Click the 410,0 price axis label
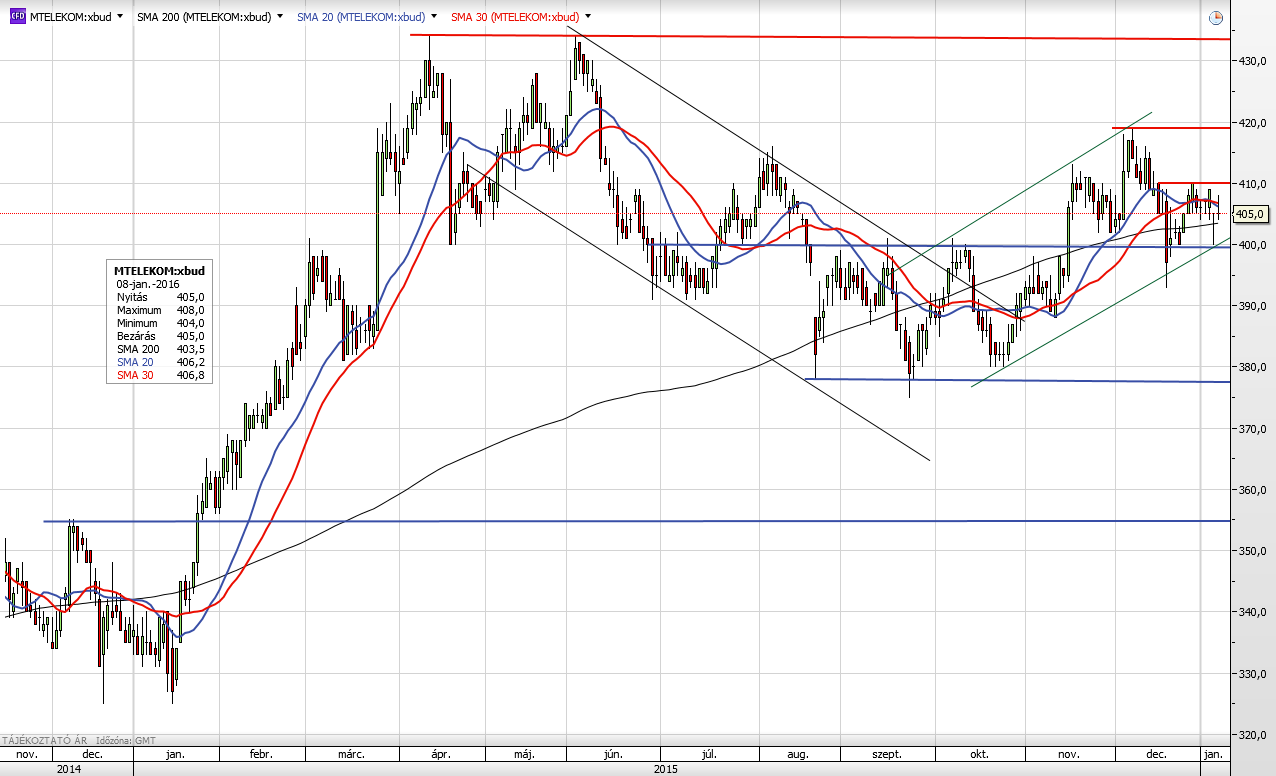The image size is (1276, 776). pyautogui.click(x=1254, y=184)
